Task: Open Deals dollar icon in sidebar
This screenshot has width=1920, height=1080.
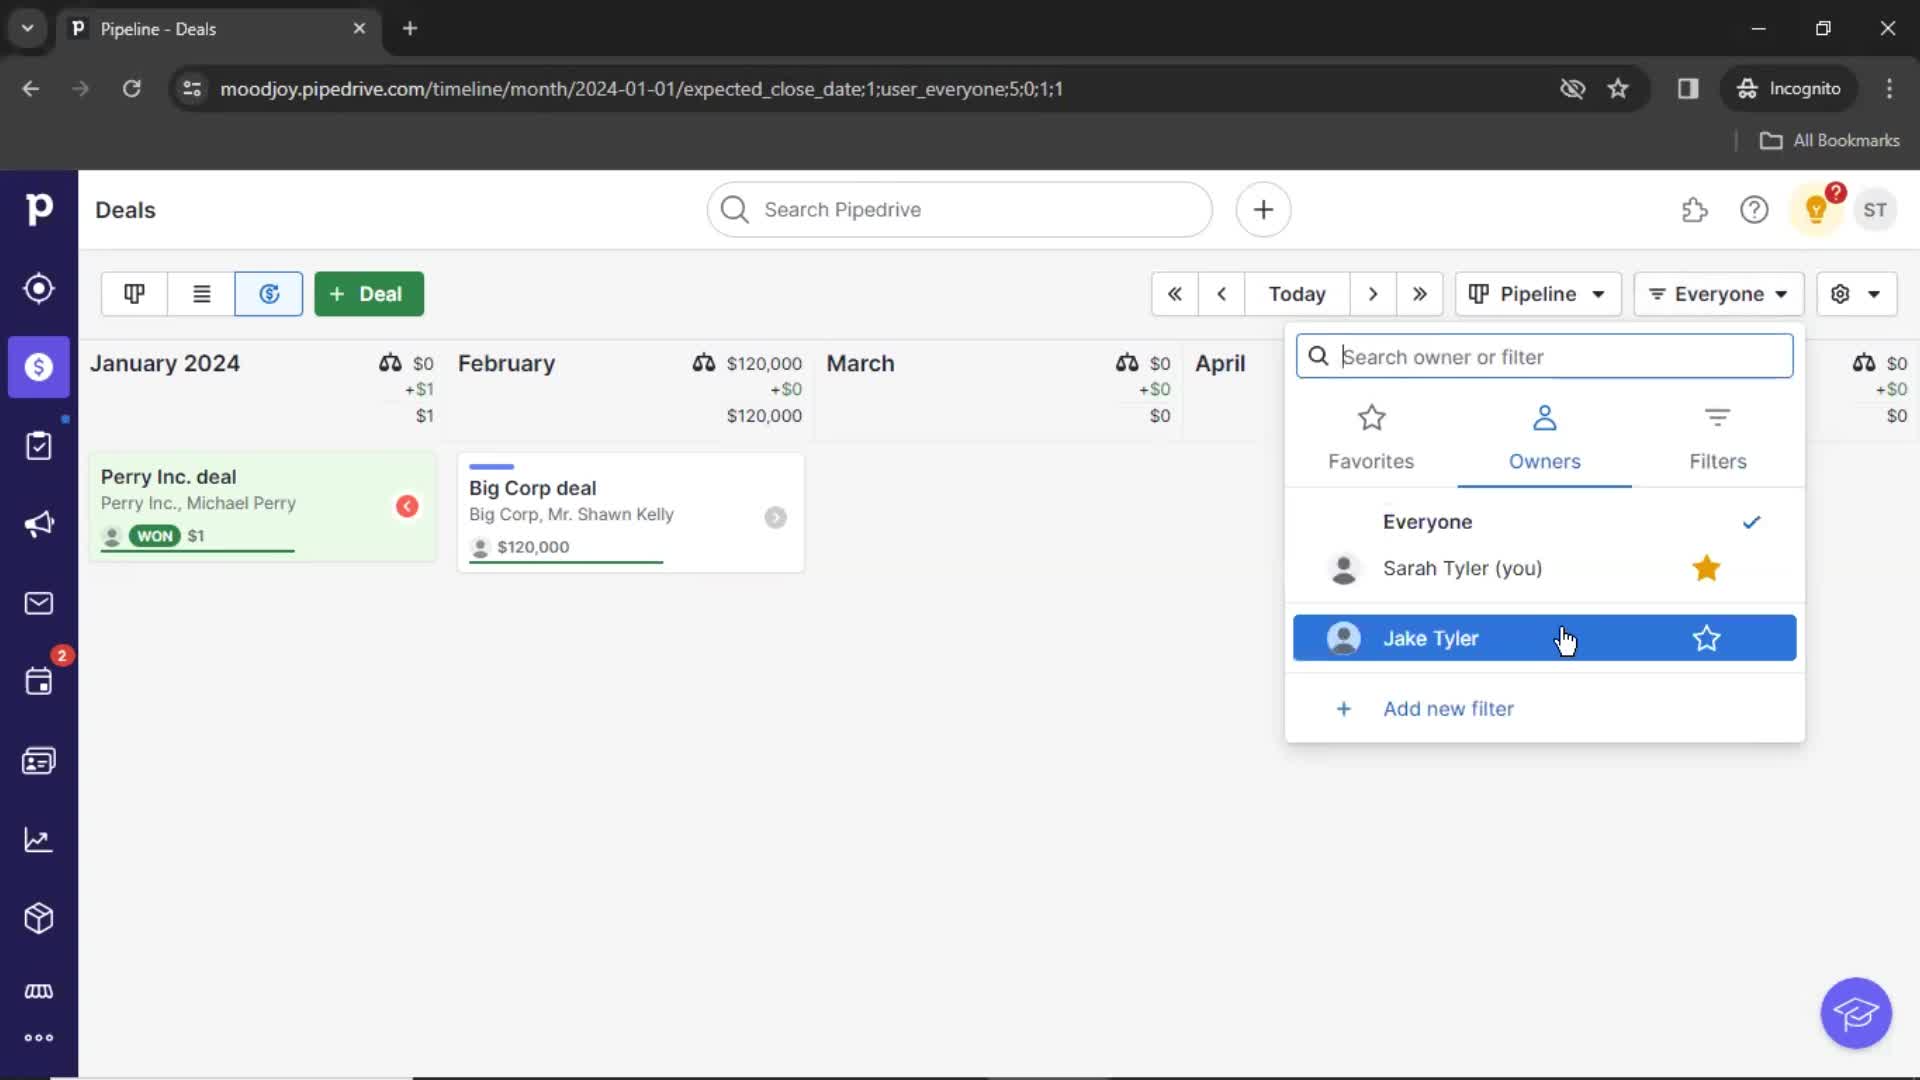Action: tap(39, 367)
